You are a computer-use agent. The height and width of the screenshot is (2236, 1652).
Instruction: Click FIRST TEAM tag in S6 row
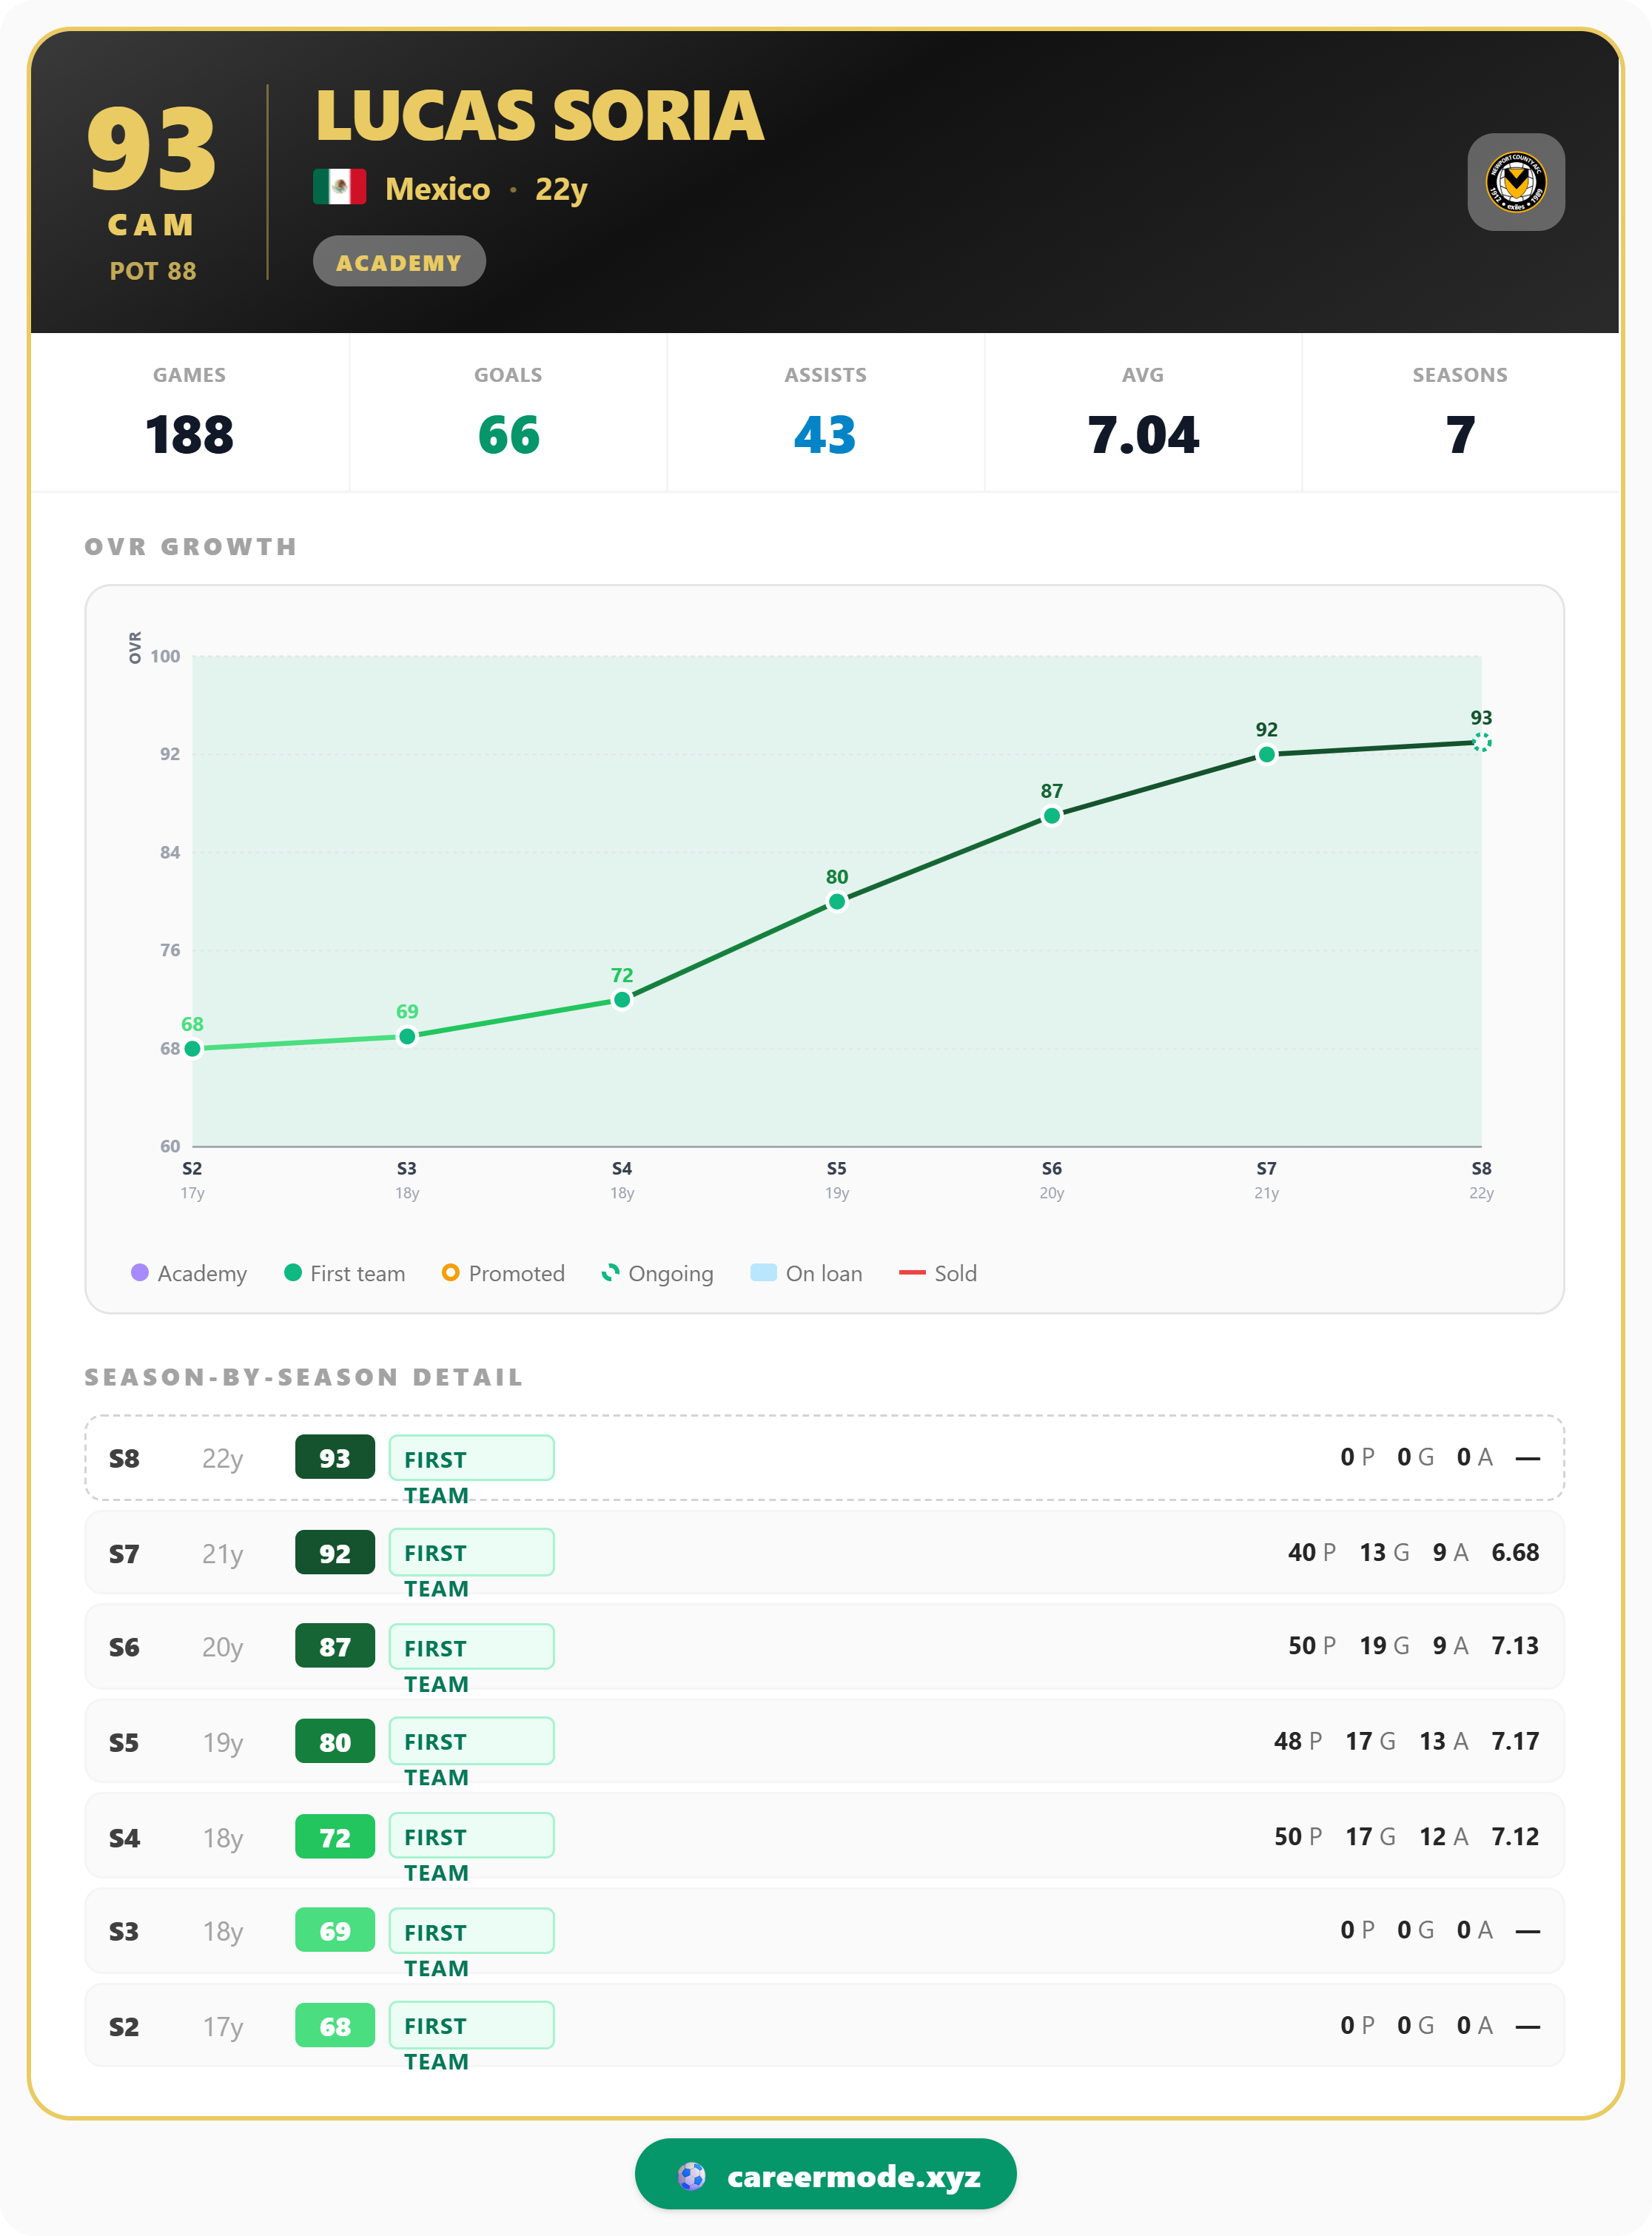472,1647
